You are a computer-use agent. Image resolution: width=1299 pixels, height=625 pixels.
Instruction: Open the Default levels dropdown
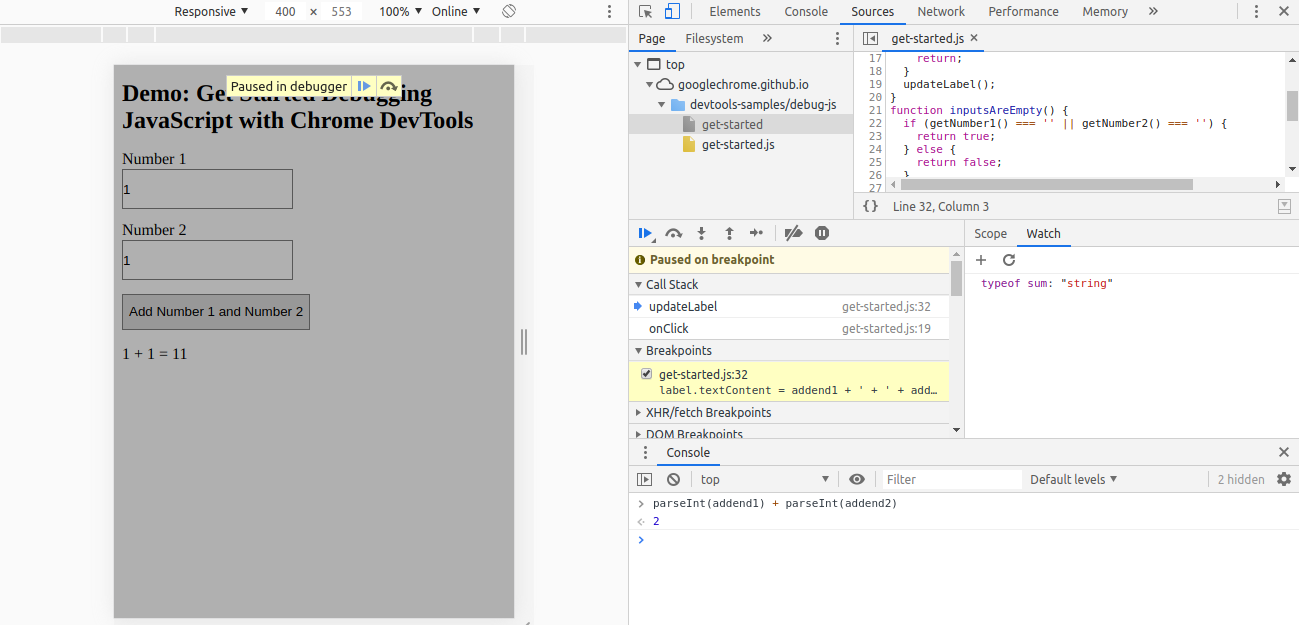(1073, 479)
